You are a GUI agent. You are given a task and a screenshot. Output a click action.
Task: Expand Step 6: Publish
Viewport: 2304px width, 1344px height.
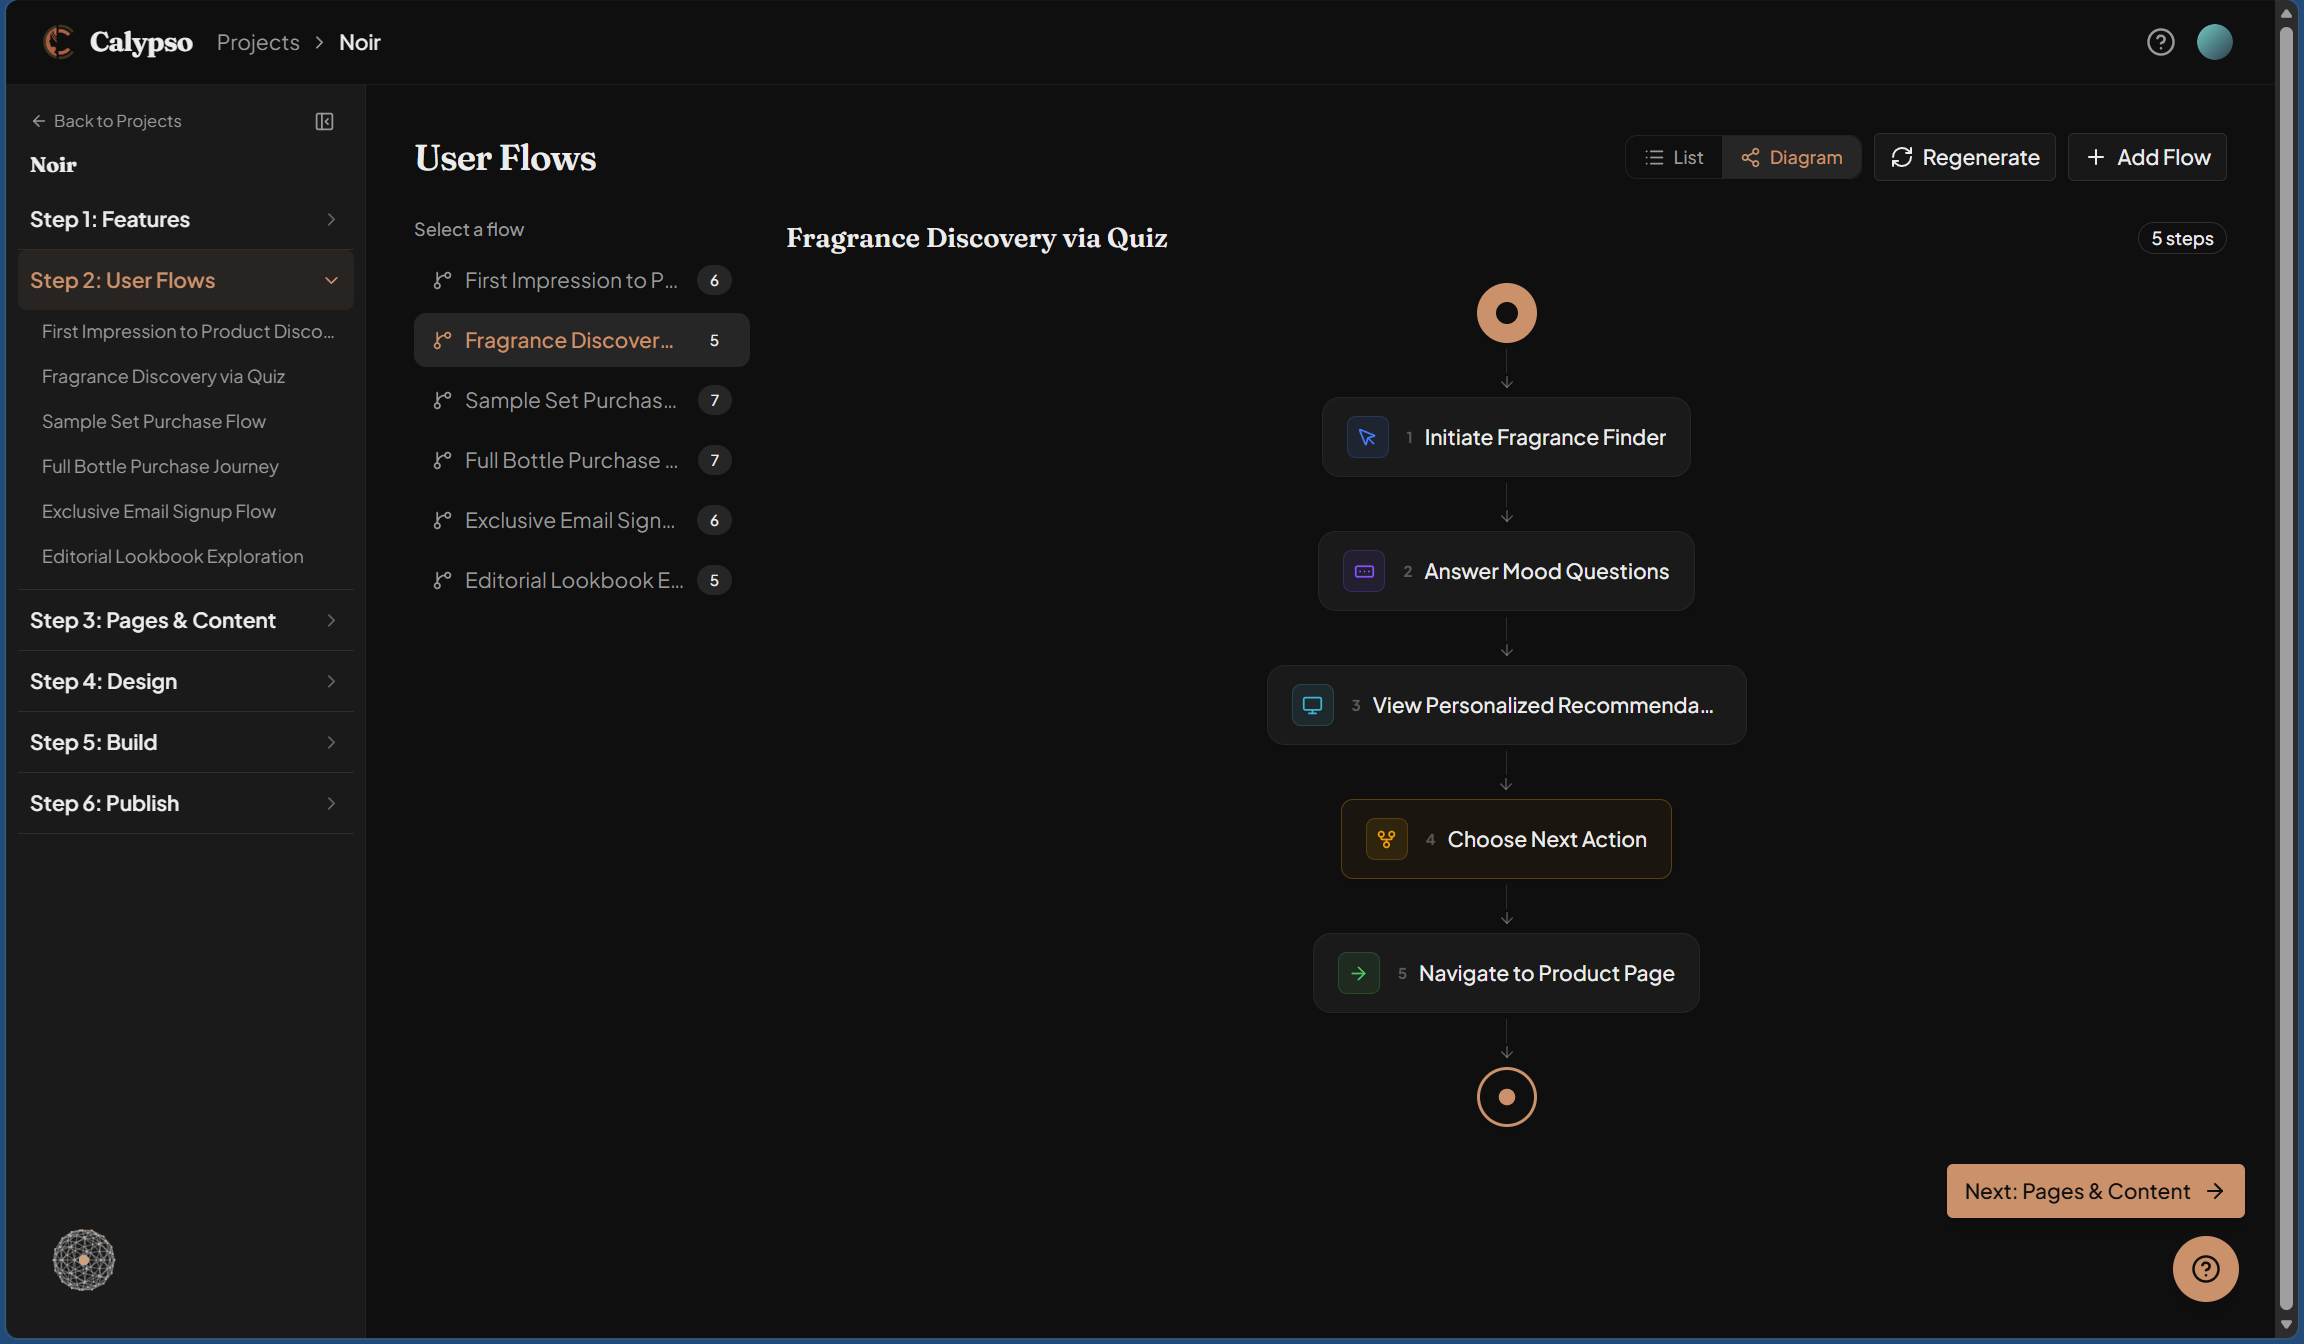tap(185, 803)
